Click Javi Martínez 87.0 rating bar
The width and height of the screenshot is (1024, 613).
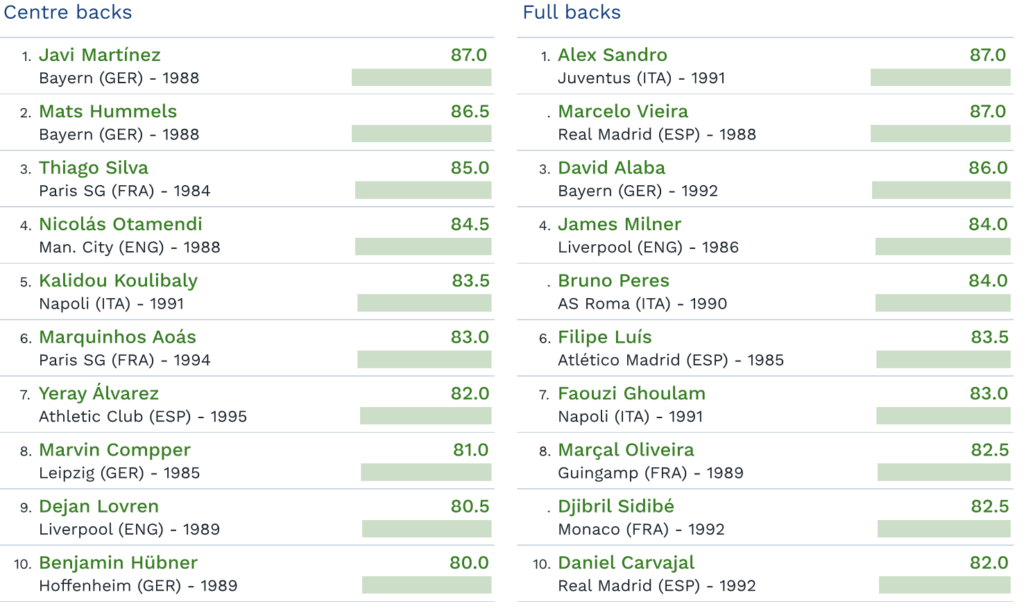coord(421,78)
